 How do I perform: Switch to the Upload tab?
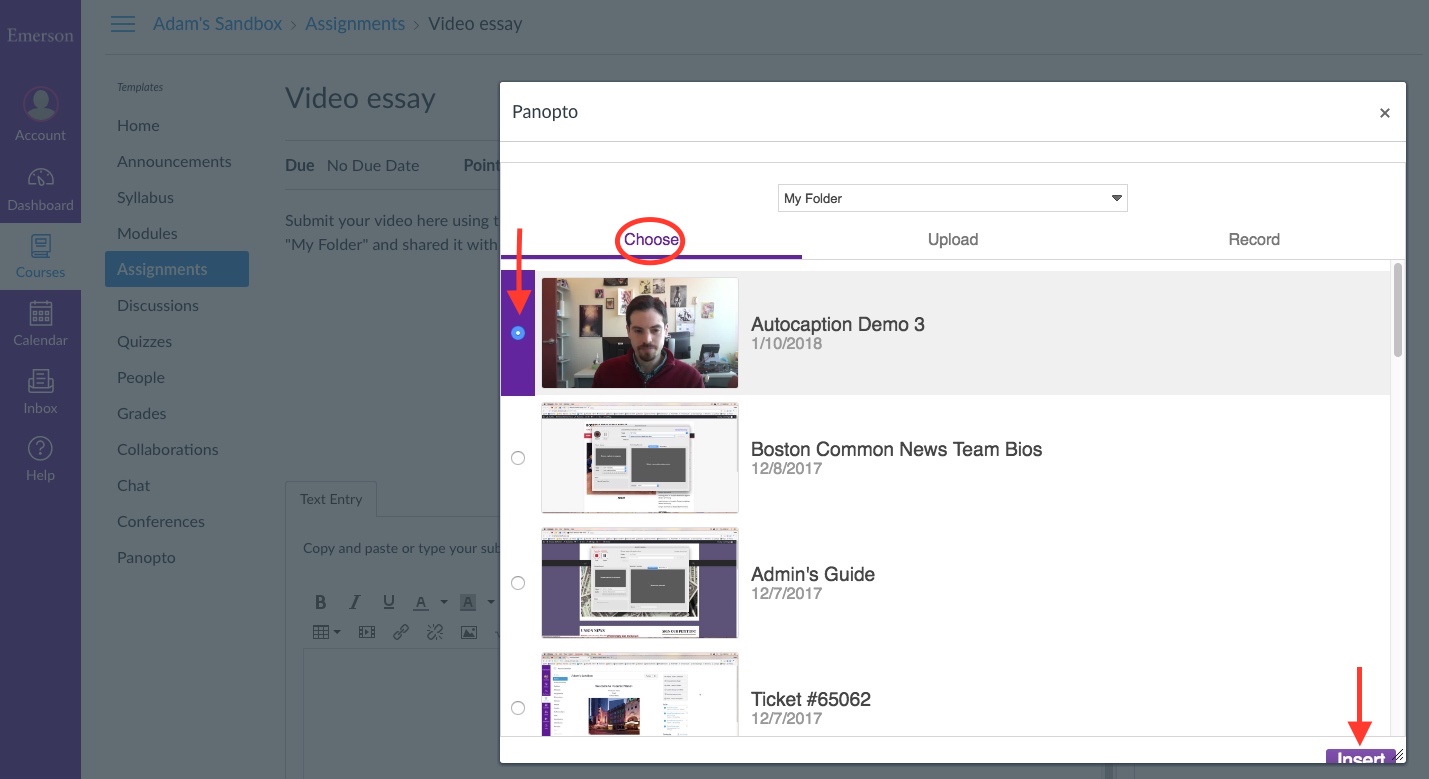[953, 239]
